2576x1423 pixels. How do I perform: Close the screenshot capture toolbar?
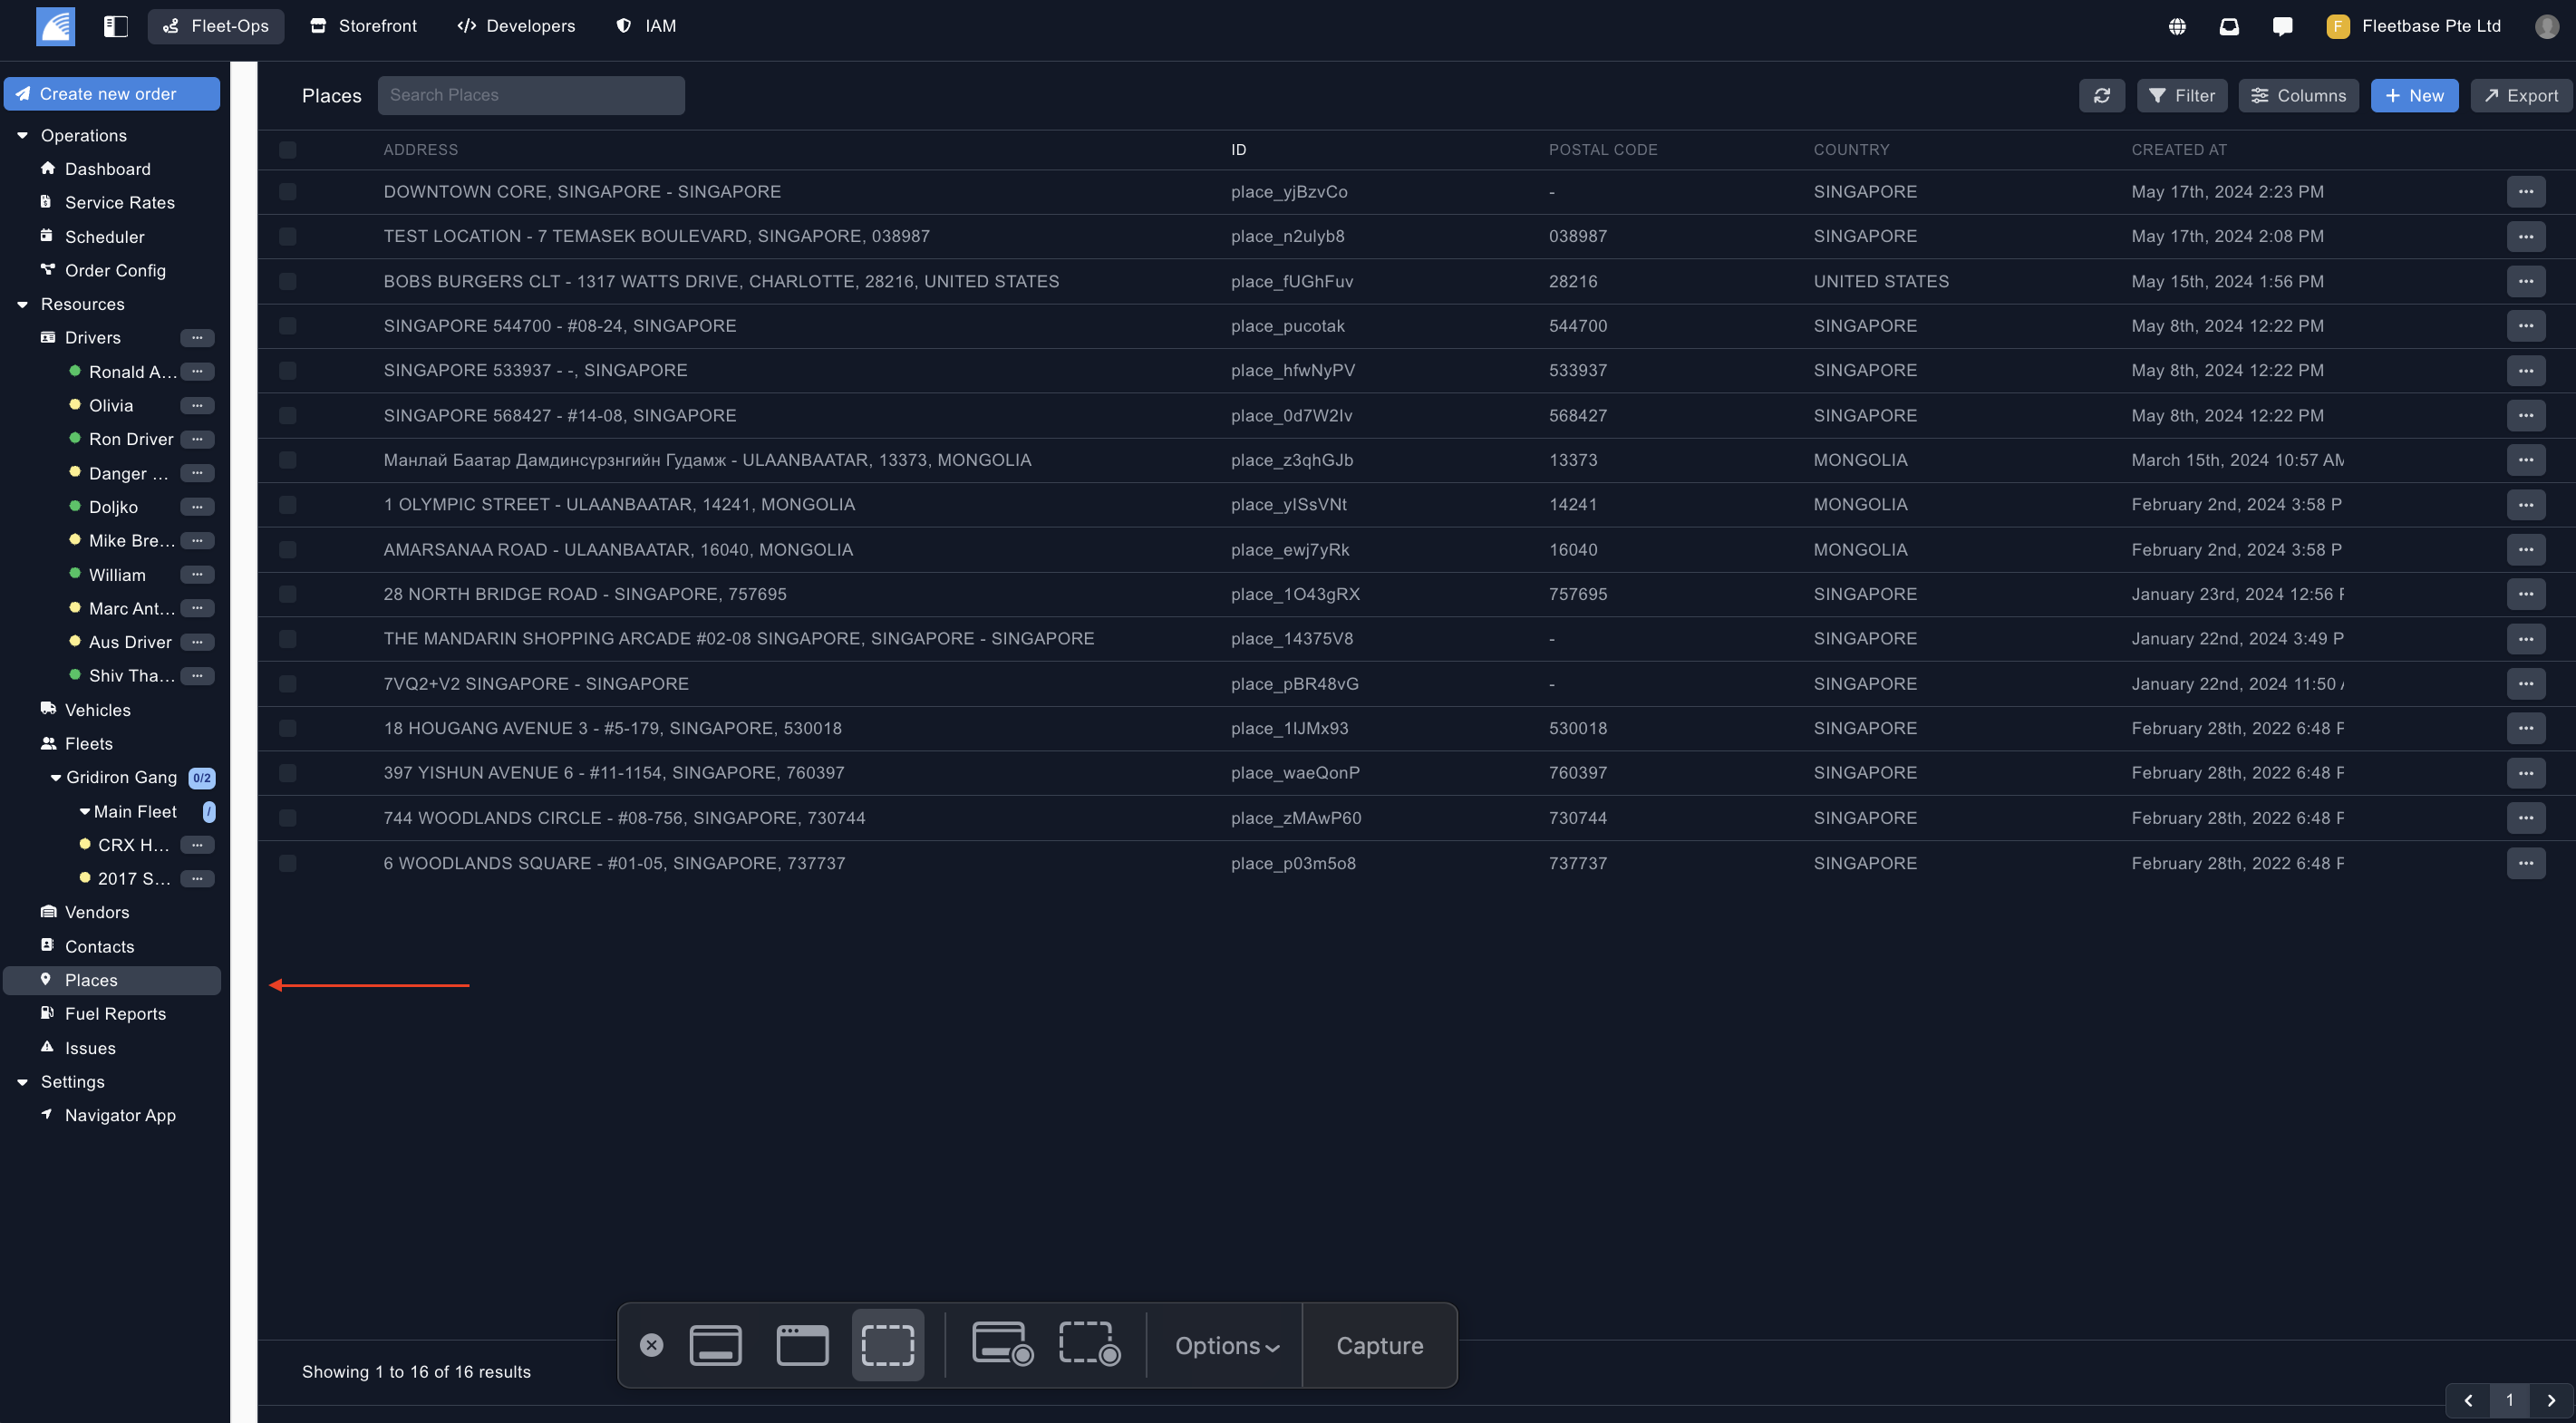[x=651, y=1345]
